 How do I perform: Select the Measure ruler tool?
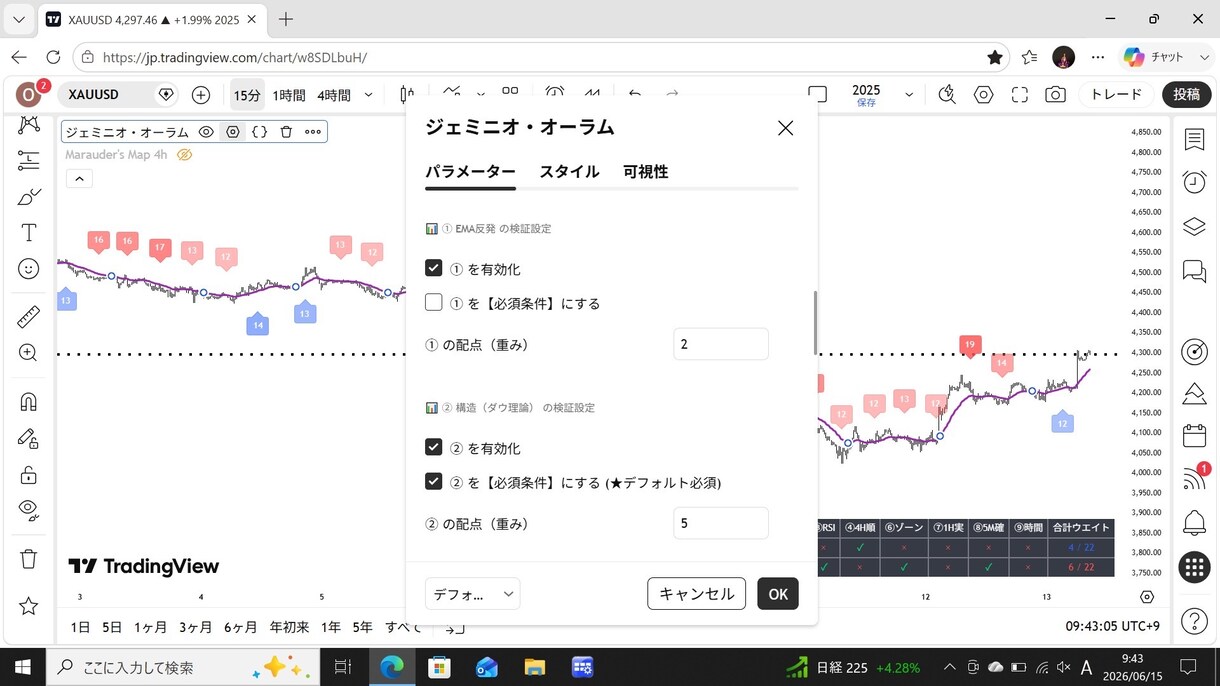coord(28,317)
